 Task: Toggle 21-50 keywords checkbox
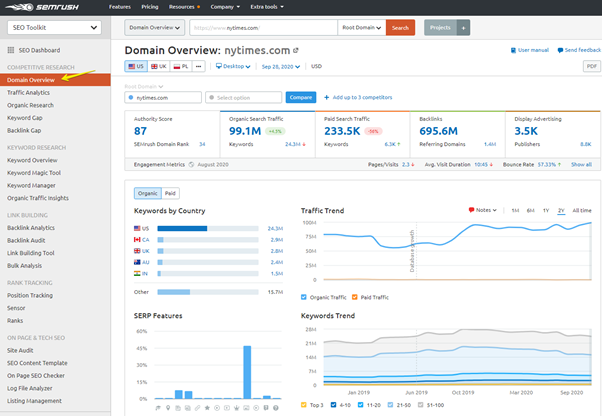(x=390, y=405)
